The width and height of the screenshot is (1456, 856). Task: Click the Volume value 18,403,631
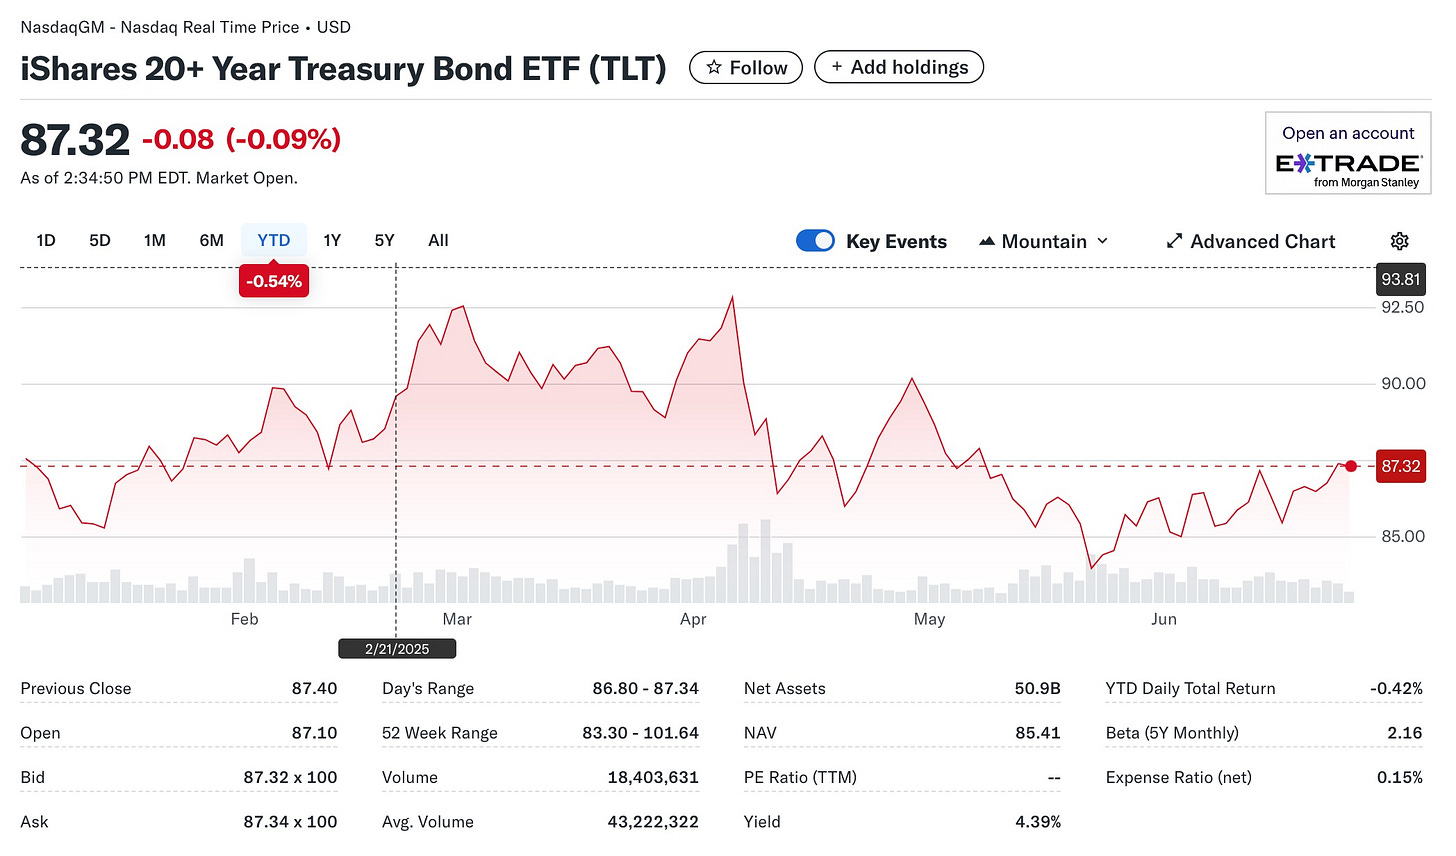point(653,777)
